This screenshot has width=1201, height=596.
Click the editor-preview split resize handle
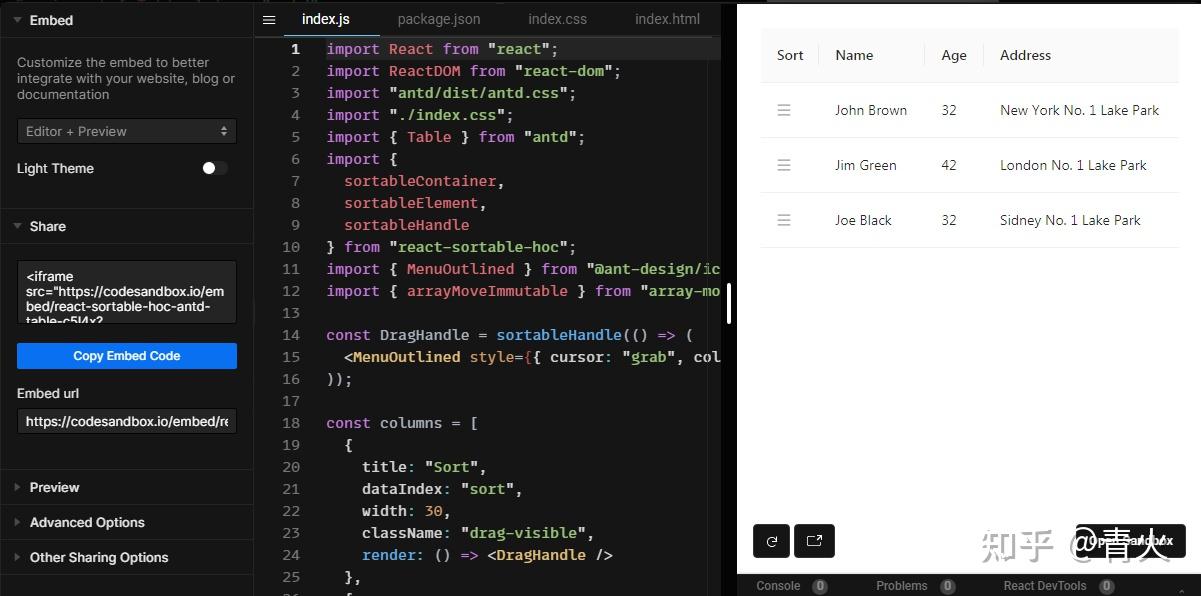tap(729, 303)
